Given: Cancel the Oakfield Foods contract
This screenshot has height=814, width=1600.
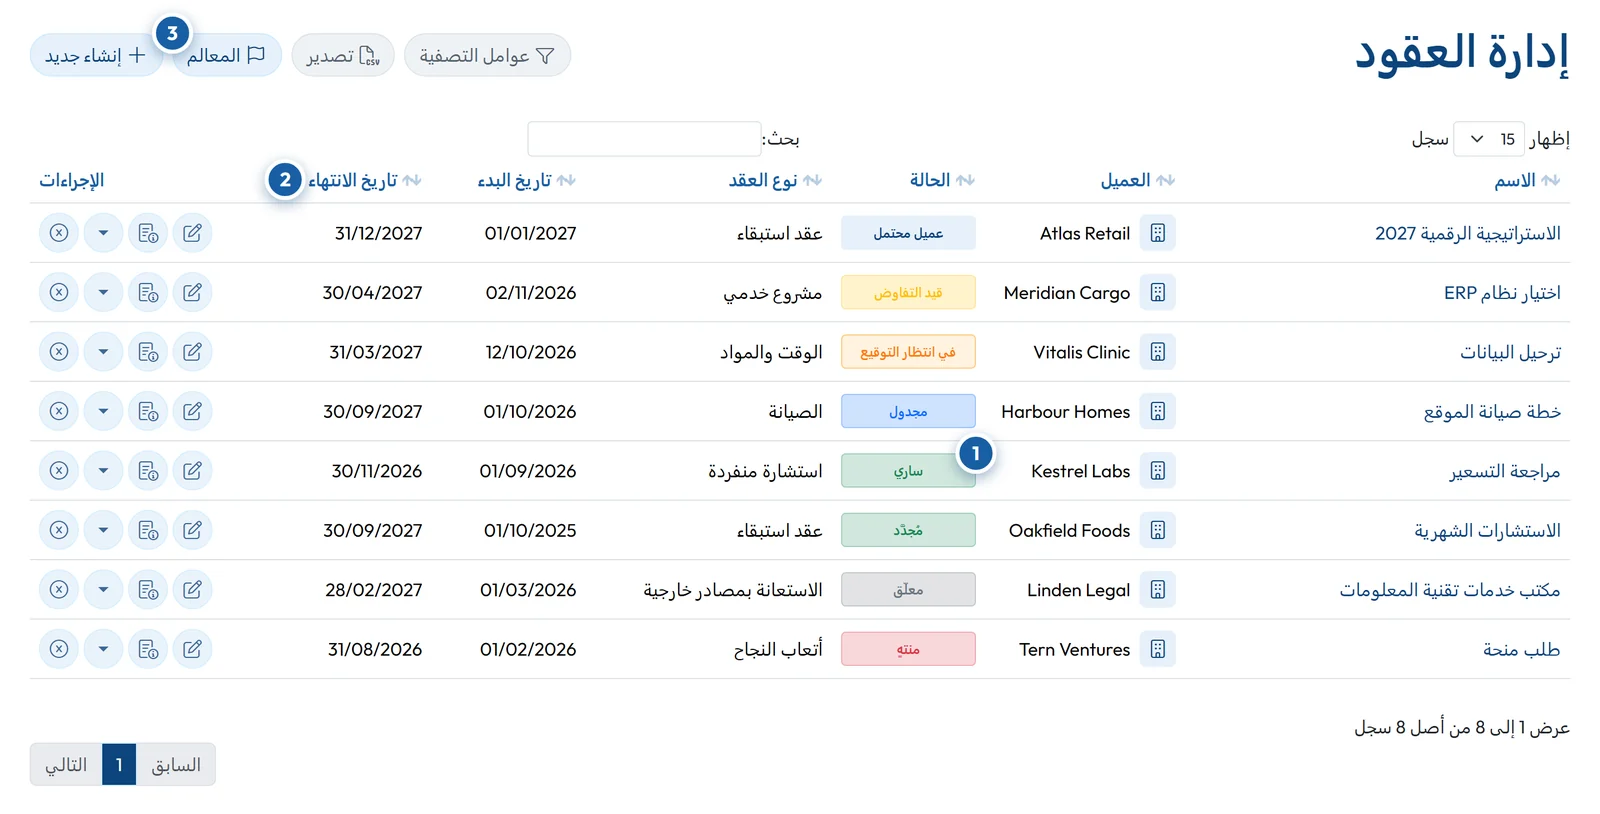Looking at the screenshot, I should pyautogui.click(x=59, y=530).
